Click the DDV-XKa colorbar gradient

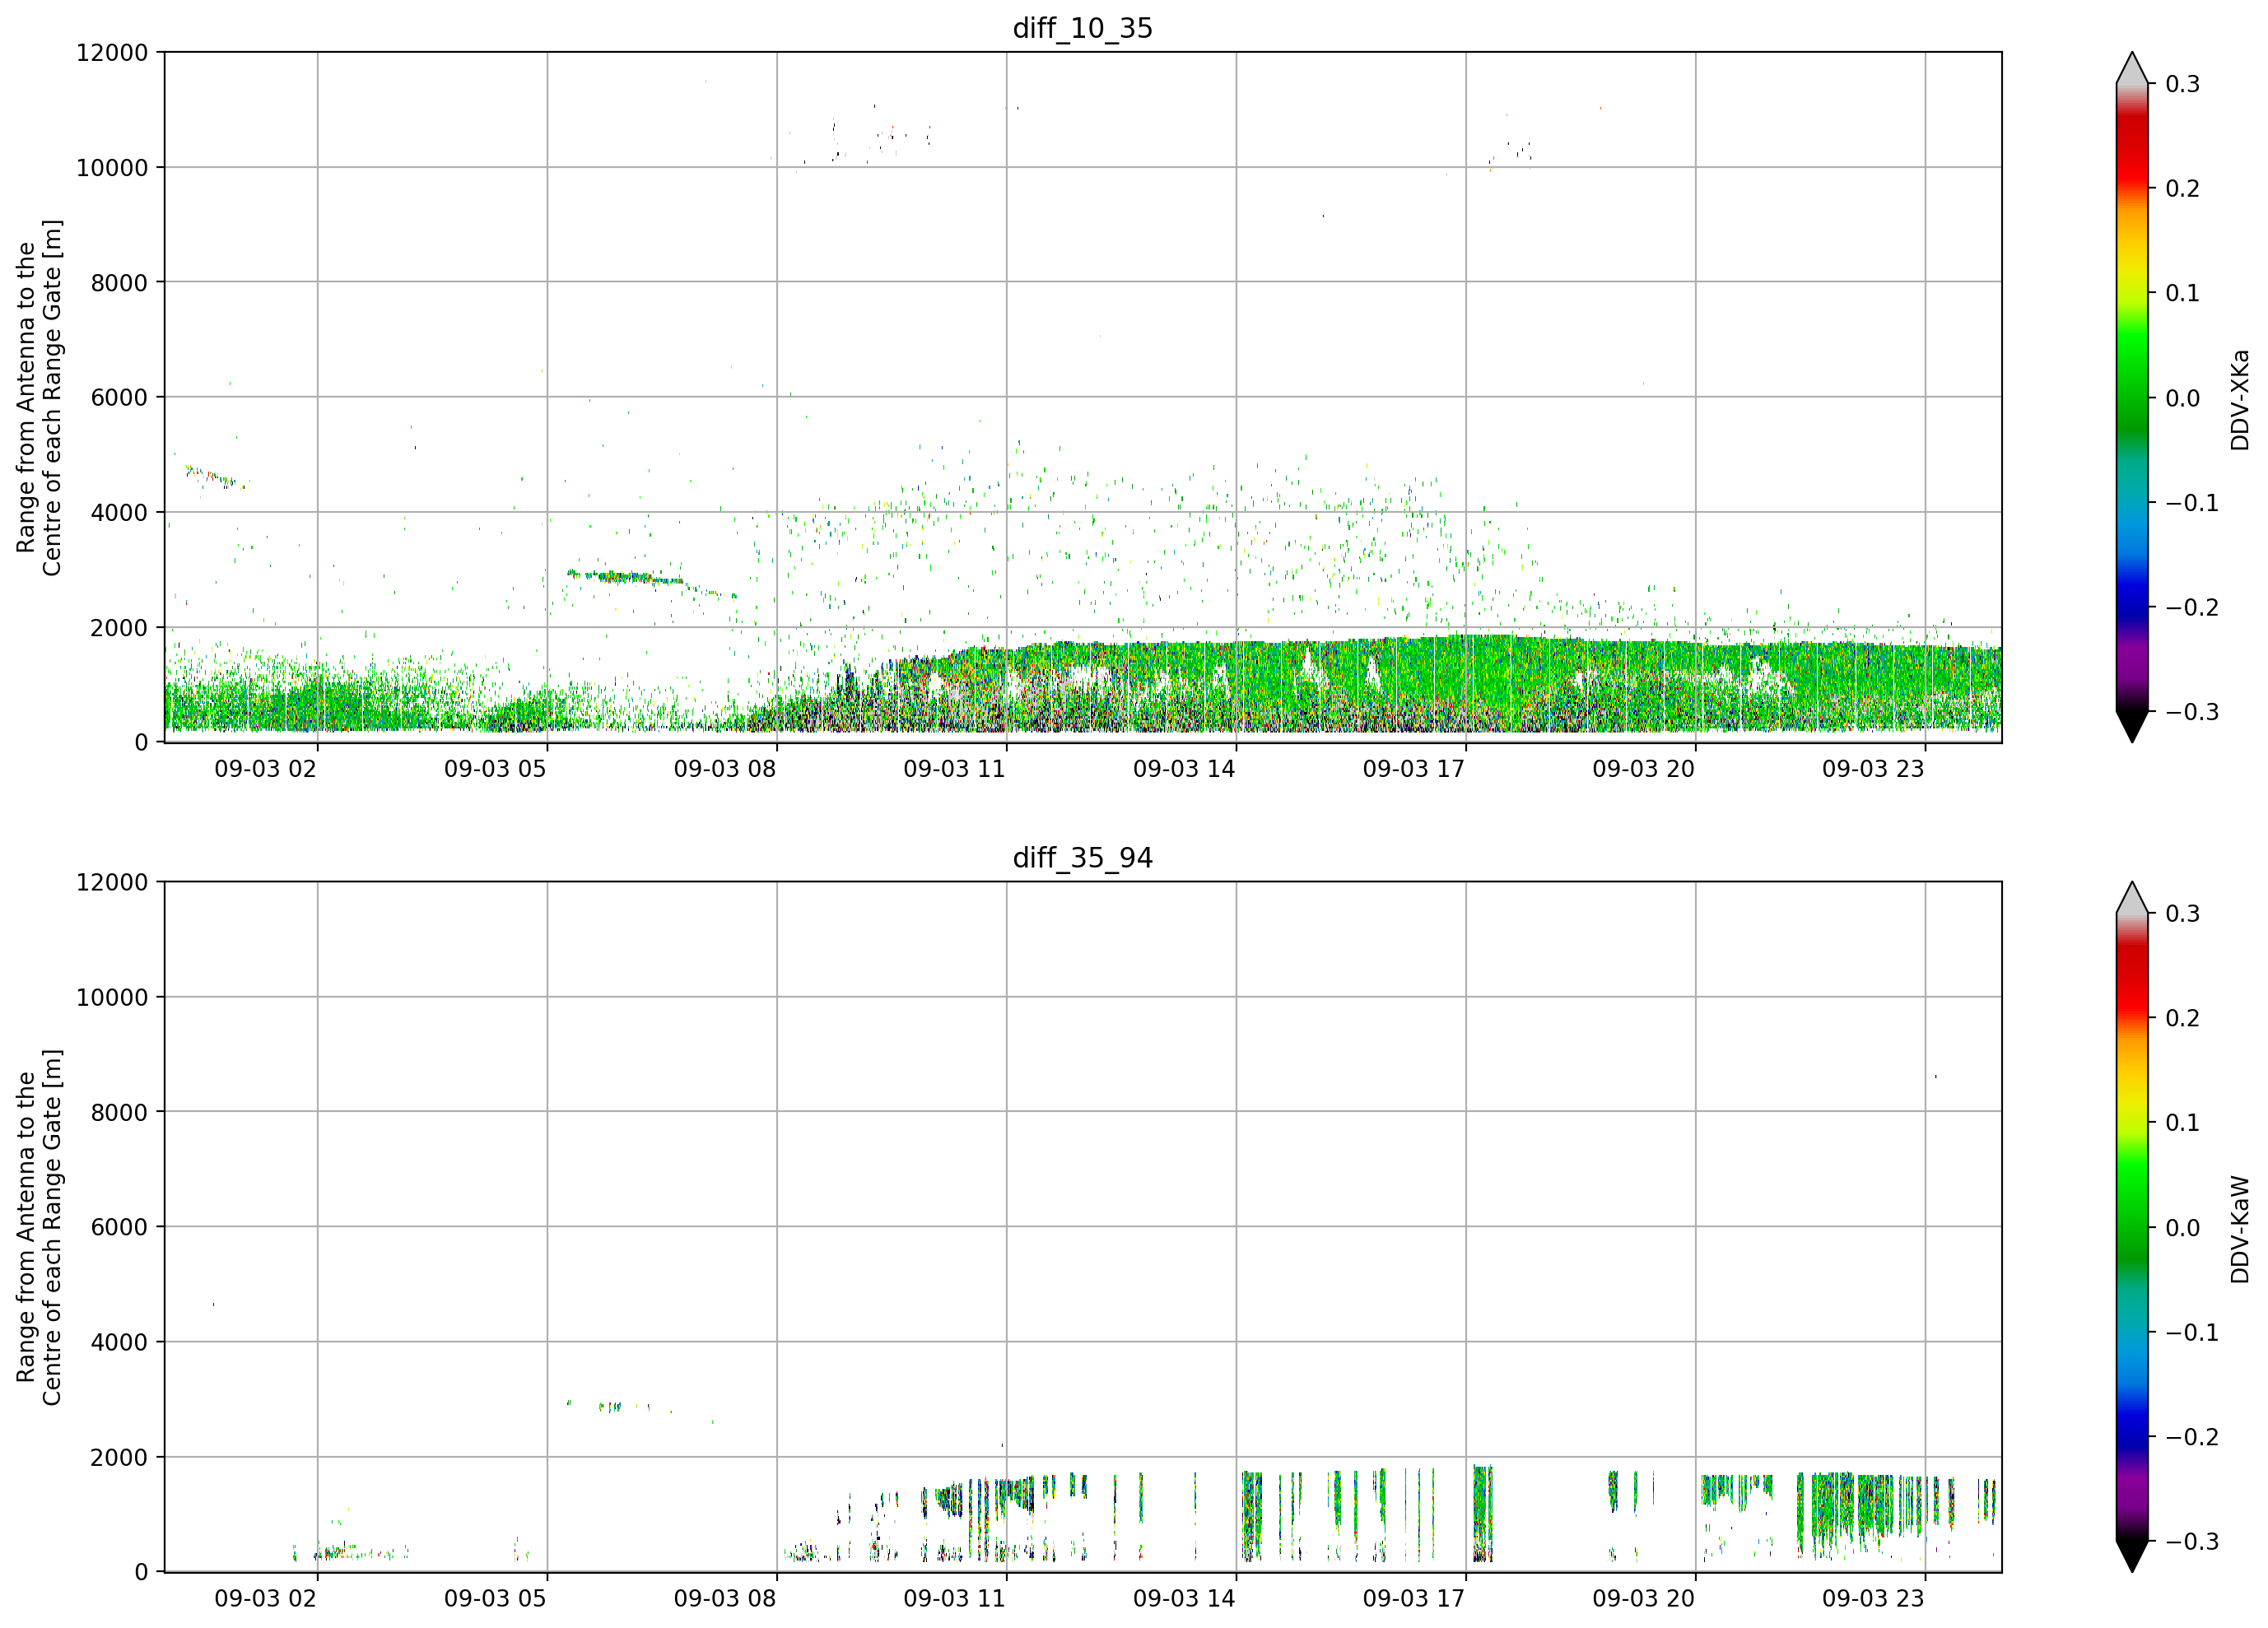pos(2132,397)
